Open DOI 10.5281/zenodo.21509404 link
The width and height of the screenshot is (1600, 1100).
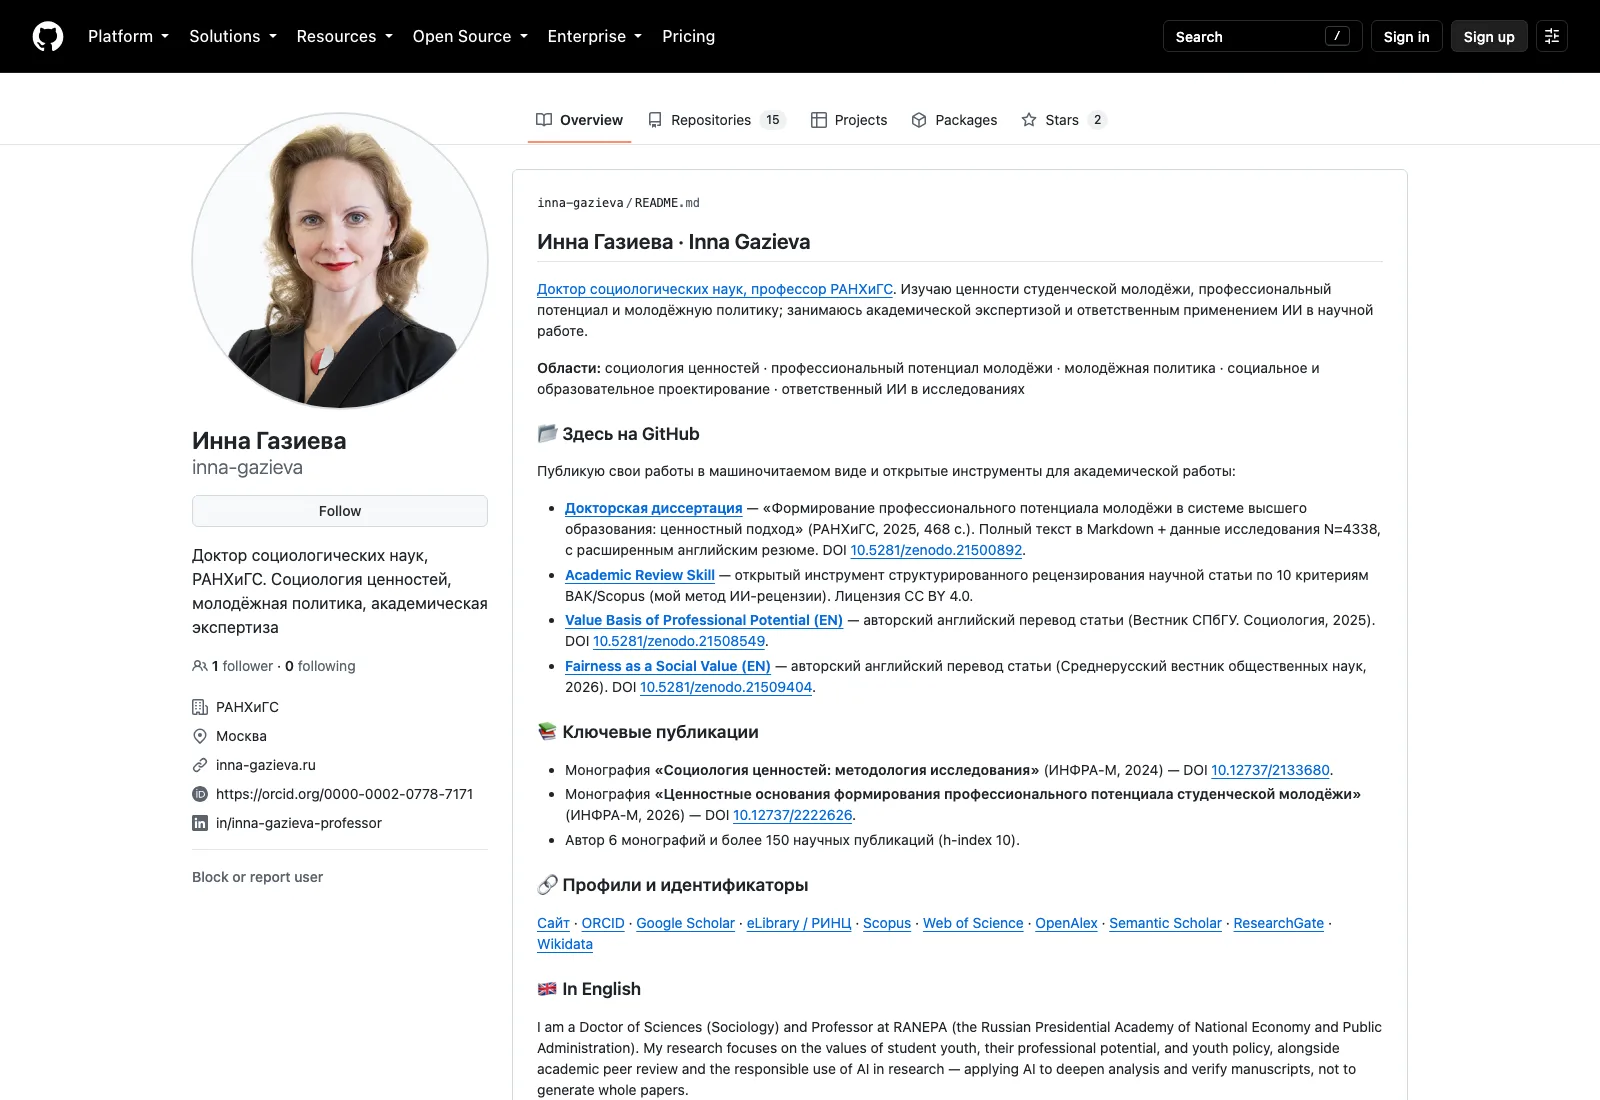pos(726,687)
